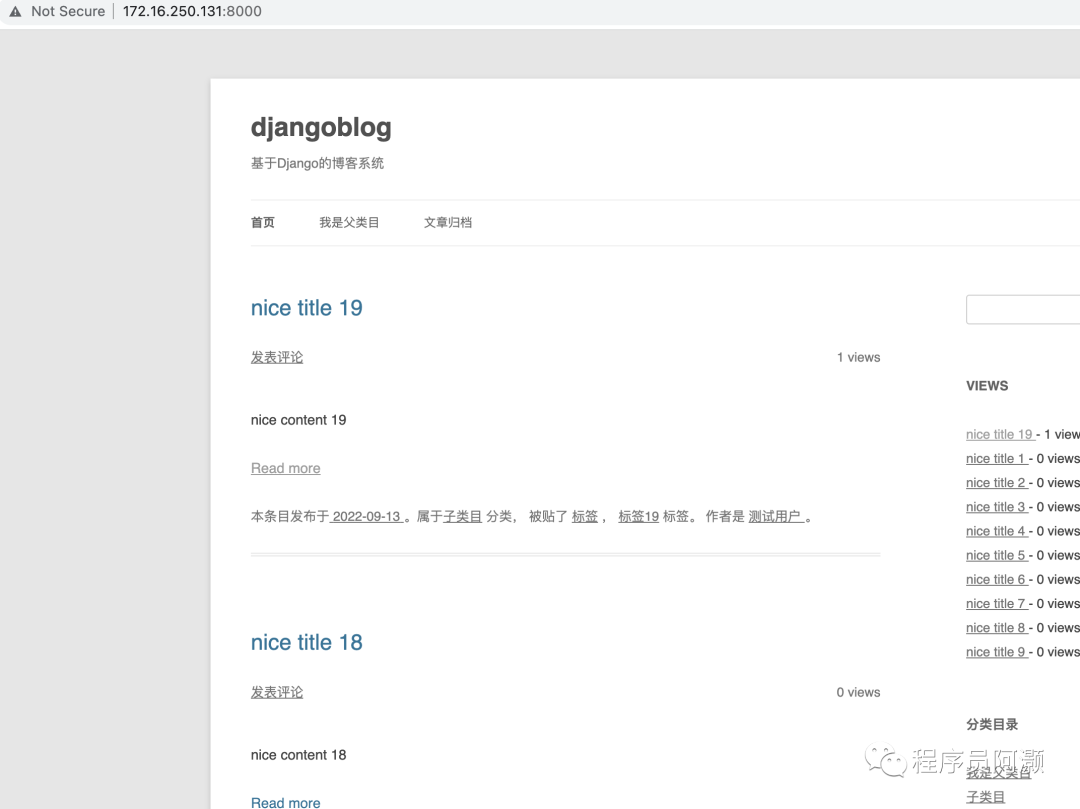The width and height of the screenshot is (1080, 809).
Task: Open the 标签19 tag link
Action: pyautogui.click(x=638, y=516)
